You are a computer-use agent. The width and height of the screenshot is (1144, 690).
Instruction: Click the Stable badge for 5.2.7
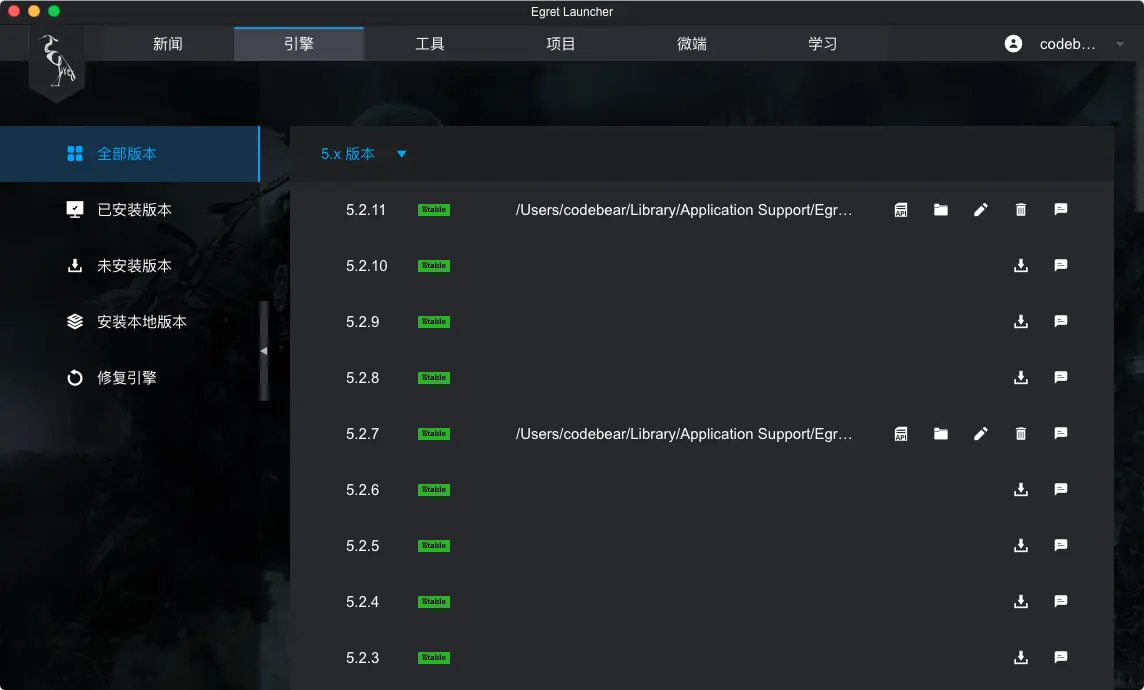pyautogui.click(x=434, y=434)
